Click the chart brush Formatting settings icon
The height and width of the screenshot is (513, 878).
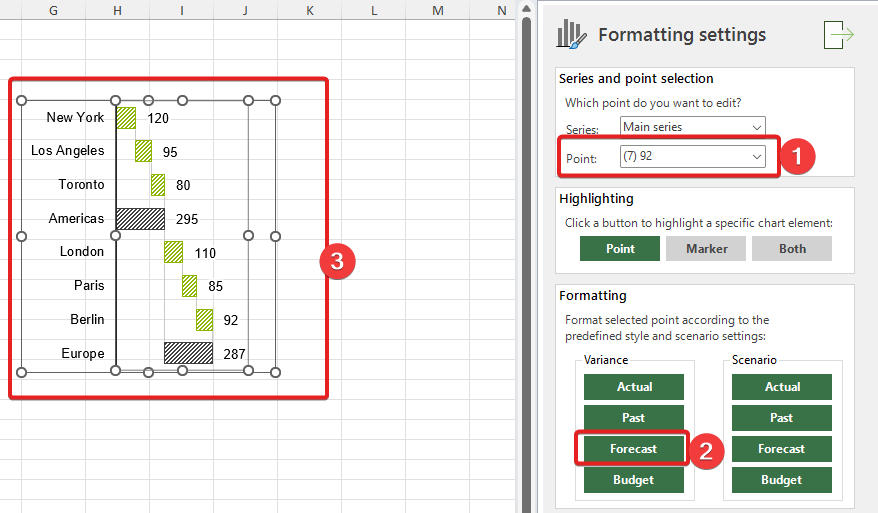(572, 34)
